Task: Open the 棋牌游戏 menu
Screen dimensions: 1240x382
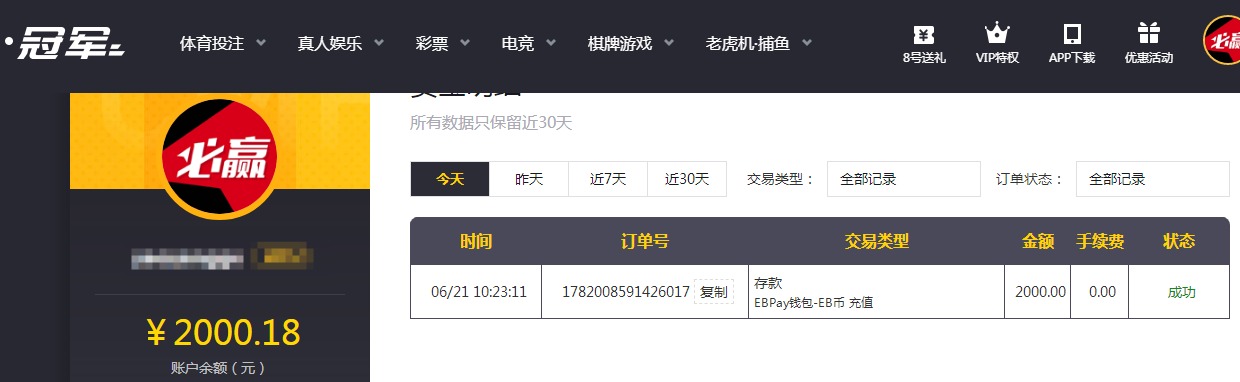Action: point(620,44)
